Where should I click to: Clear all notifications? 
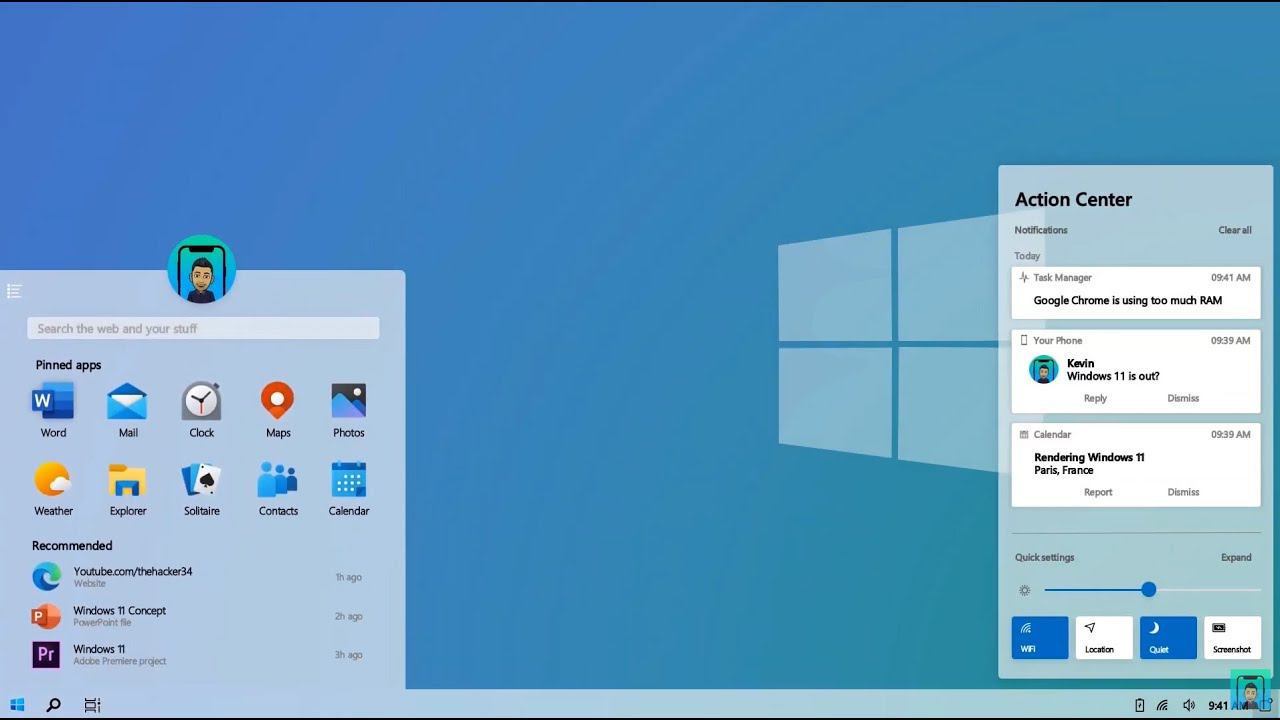1235,230
